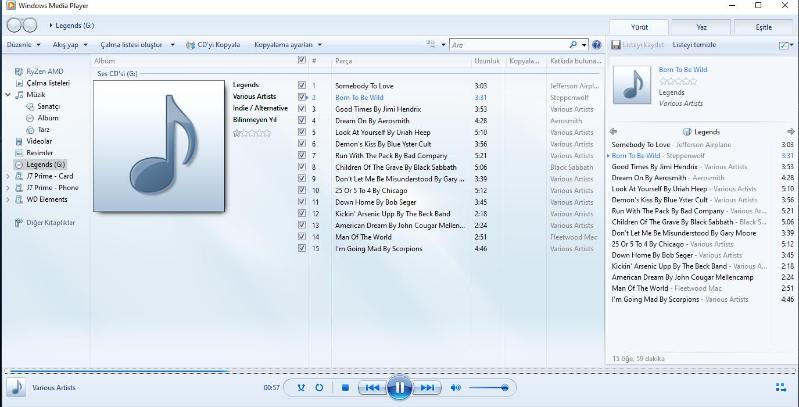The height and width of the screenshot is (407, 799).
Task: Click the music note icon in bottom bar
Action: click(x=16, y=387)
